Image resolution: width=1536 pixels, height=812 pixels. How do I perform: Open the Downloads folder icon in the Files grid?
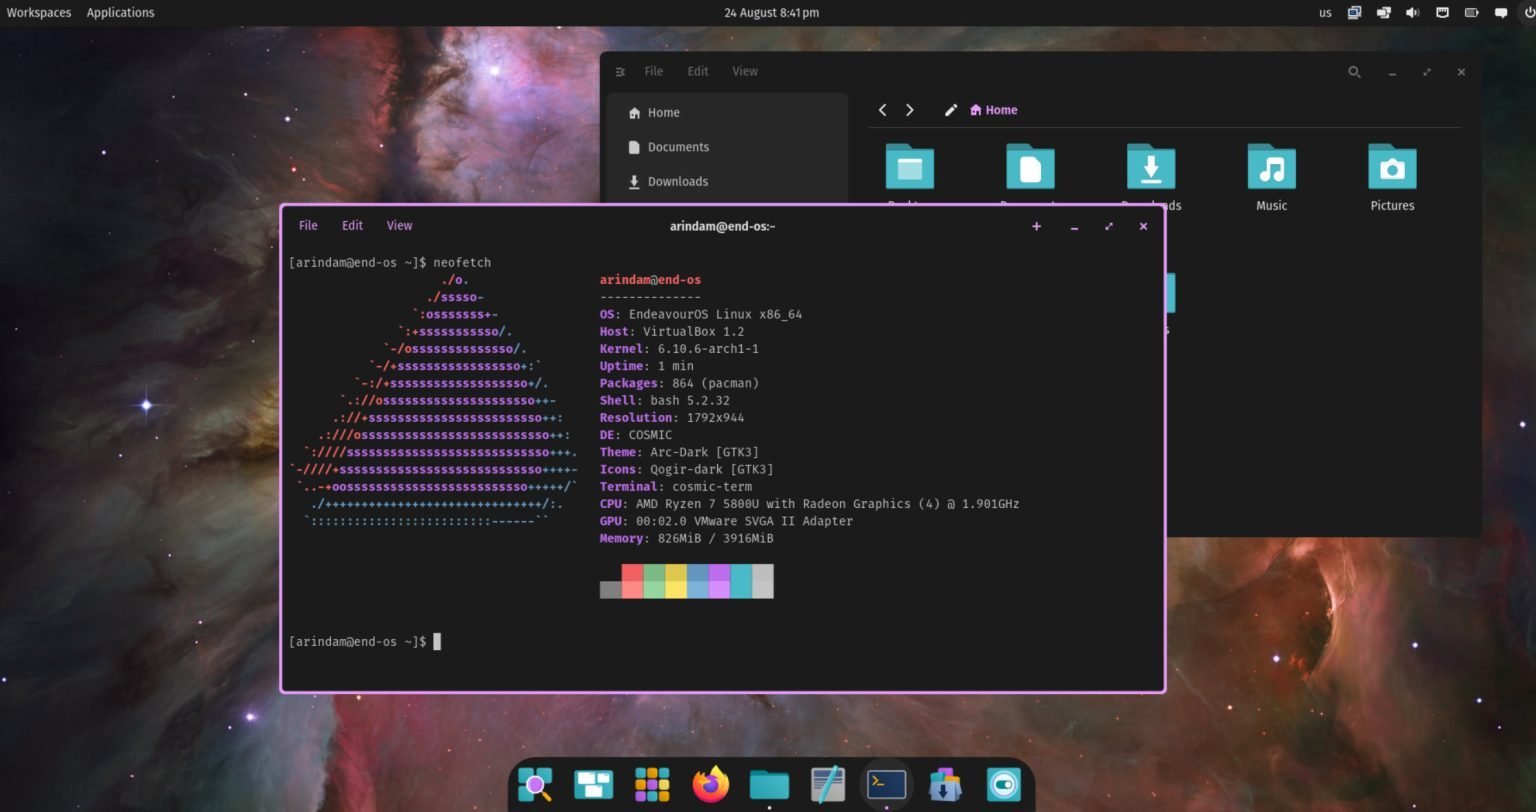1151,166
